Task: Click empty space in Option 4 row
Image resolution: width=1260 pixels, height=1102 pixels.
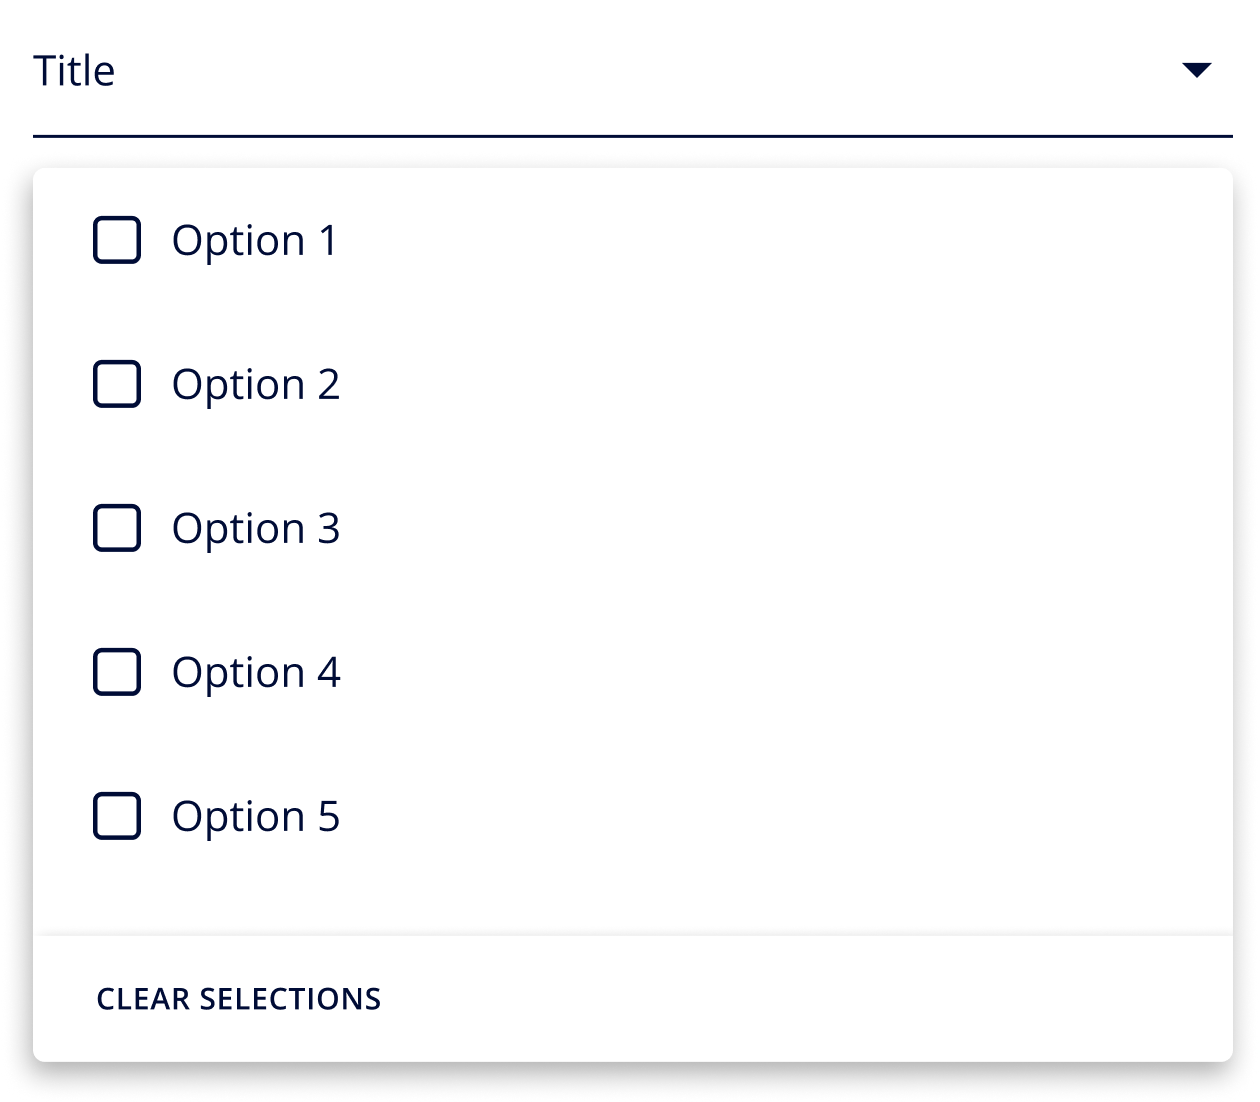Action: [x=780, y=672]
